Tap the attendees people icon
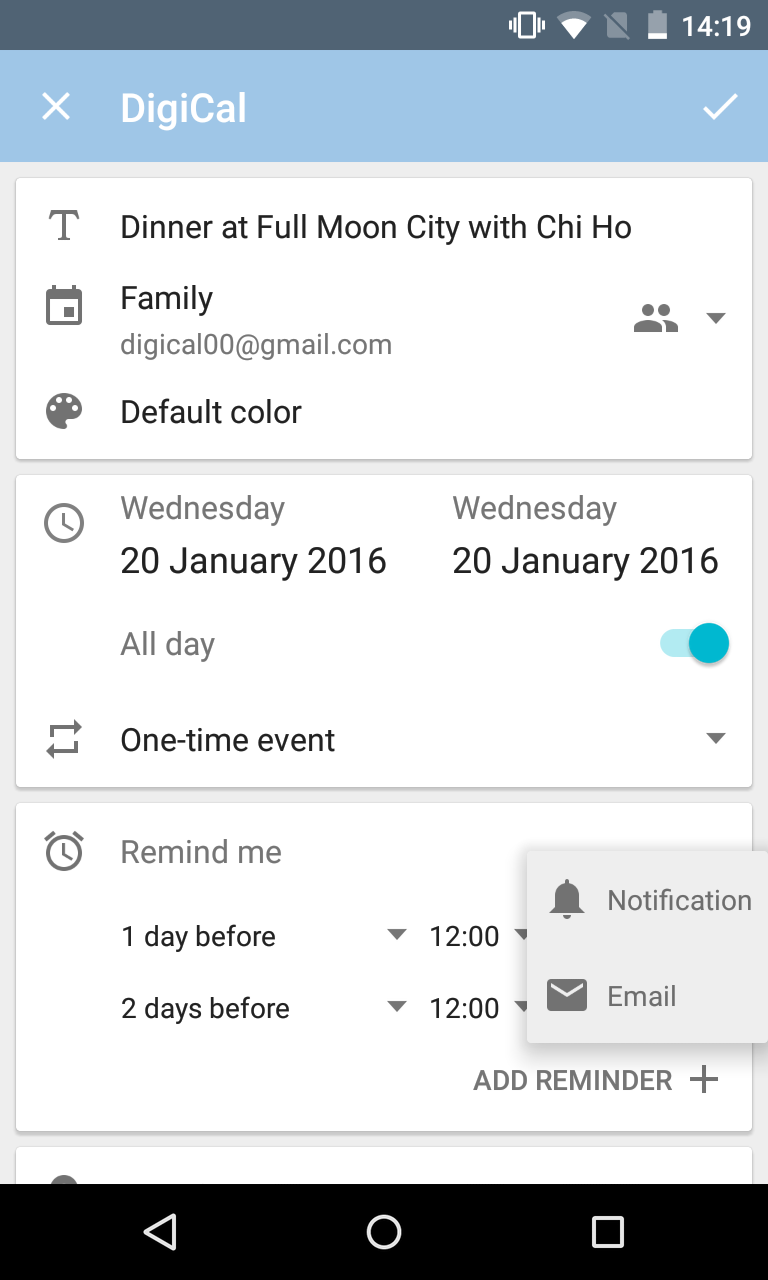Screen dimensions: 768x1280 coord(656,318)
